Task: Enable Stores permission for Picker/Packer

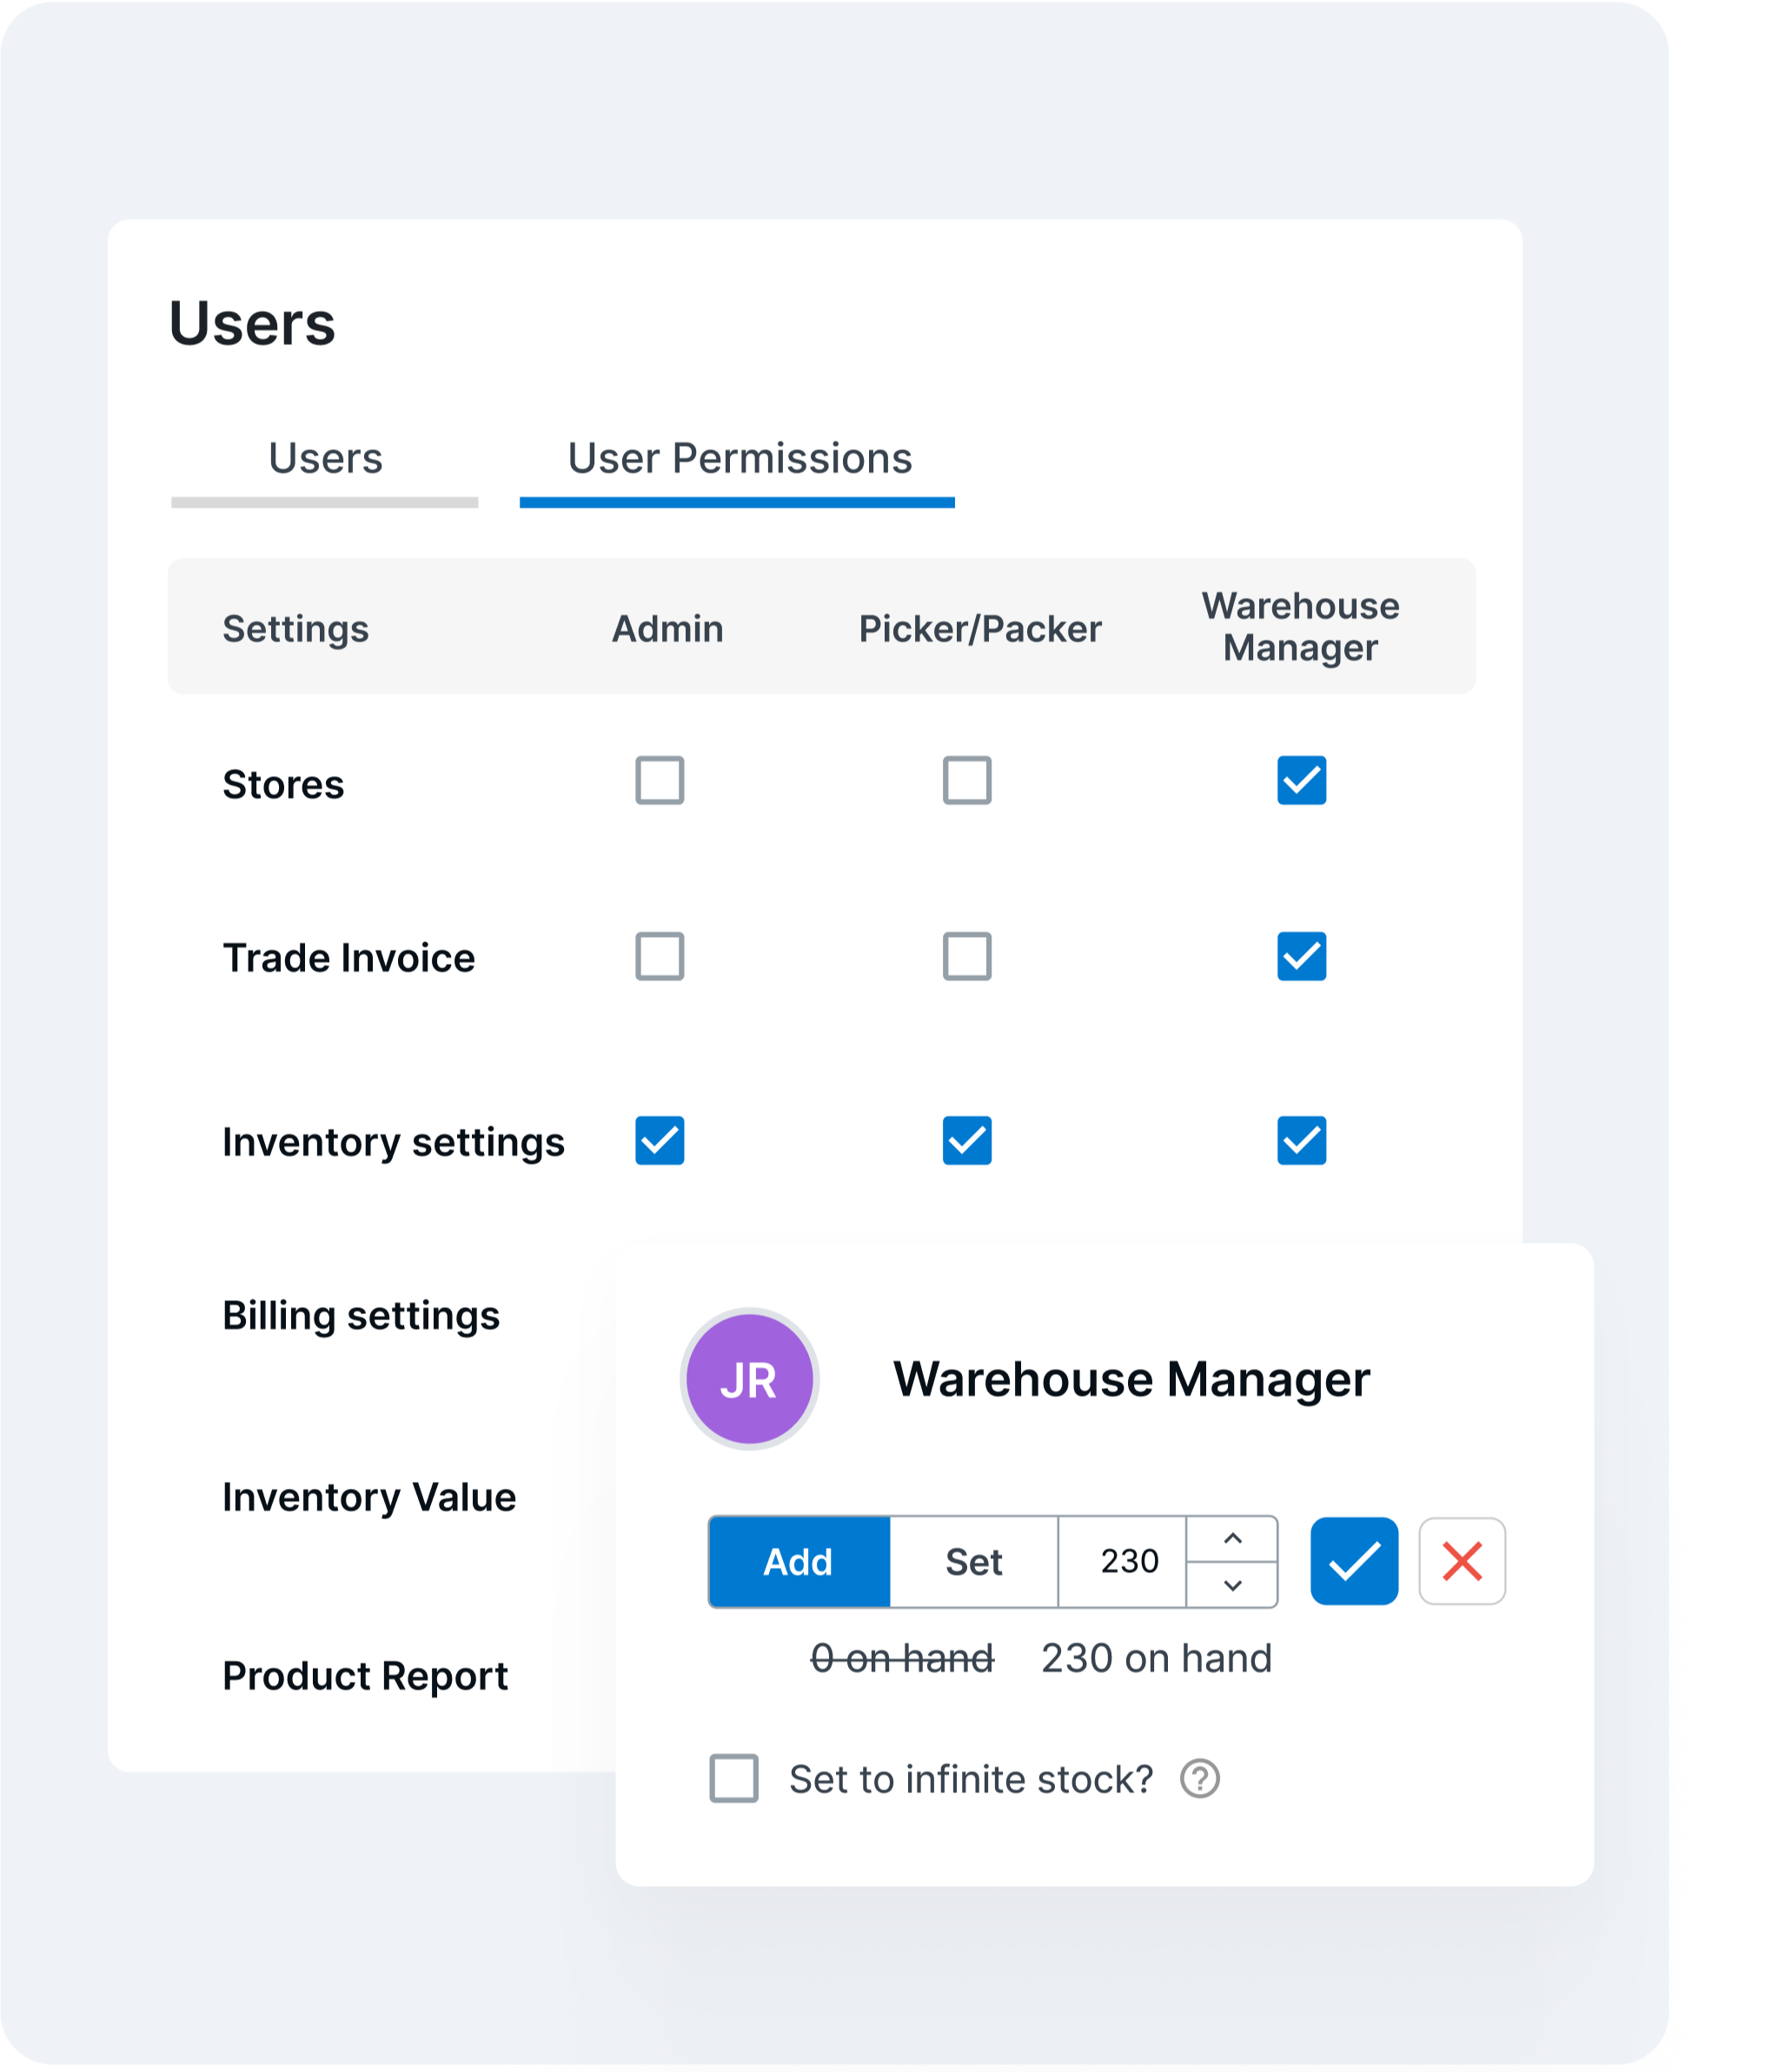Action: [x=967, y=780]
